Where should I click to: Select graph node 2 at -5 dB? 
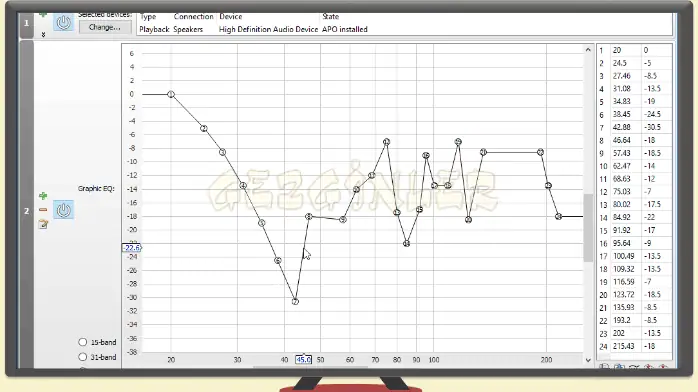click(204, 129)
